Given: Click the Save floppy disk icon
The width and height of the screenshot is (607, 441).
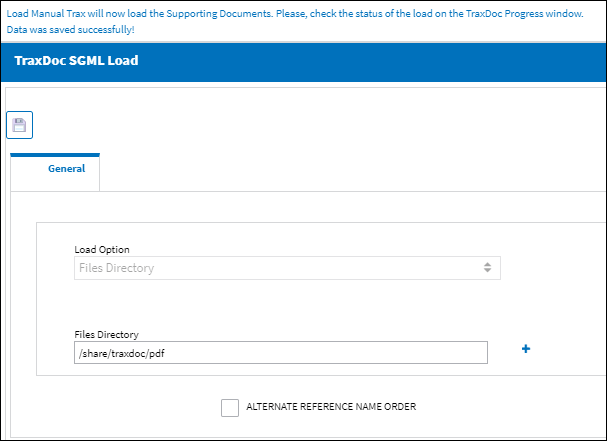Looking at the screenshot, I should 19,125.
